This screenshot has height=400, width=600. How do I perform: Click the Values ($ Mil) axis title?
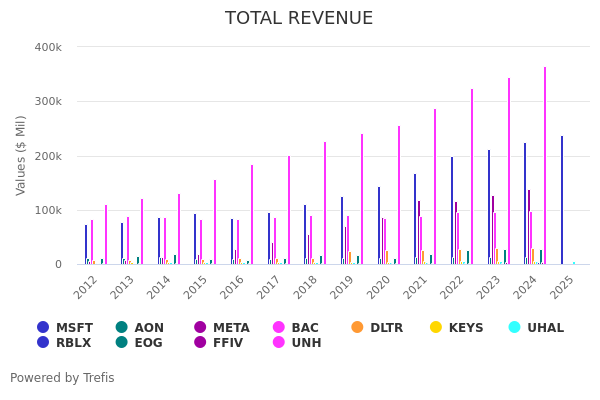pos(21,155)
